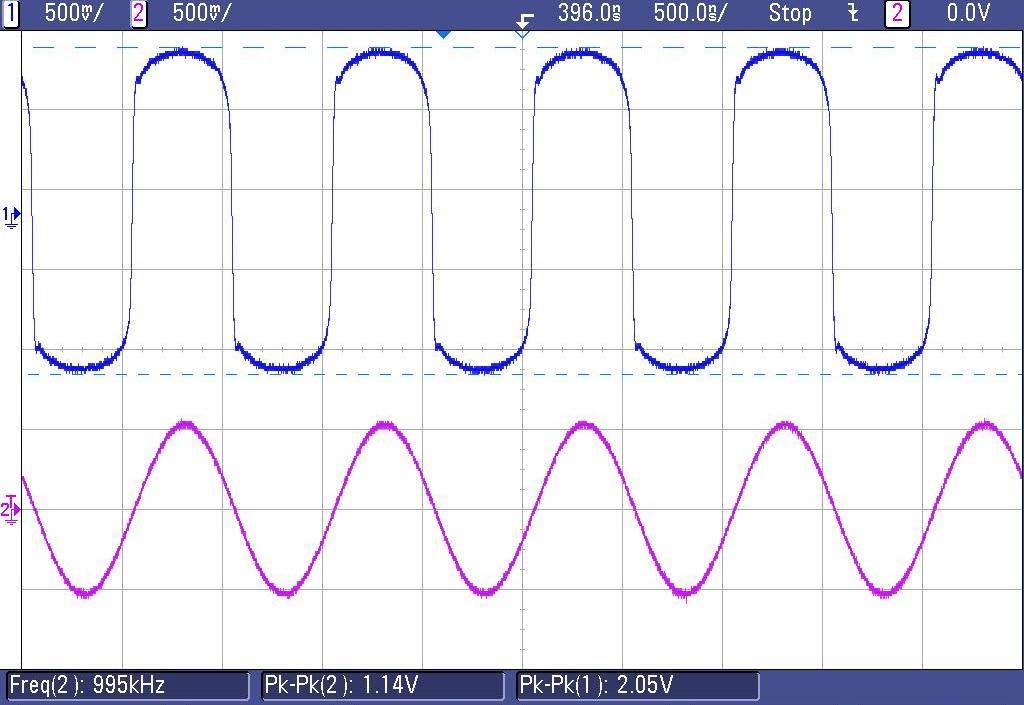Select the falling edge trigger slope icon
The height and width of the screenshot is (705, 1024).
tap(853, 13)
